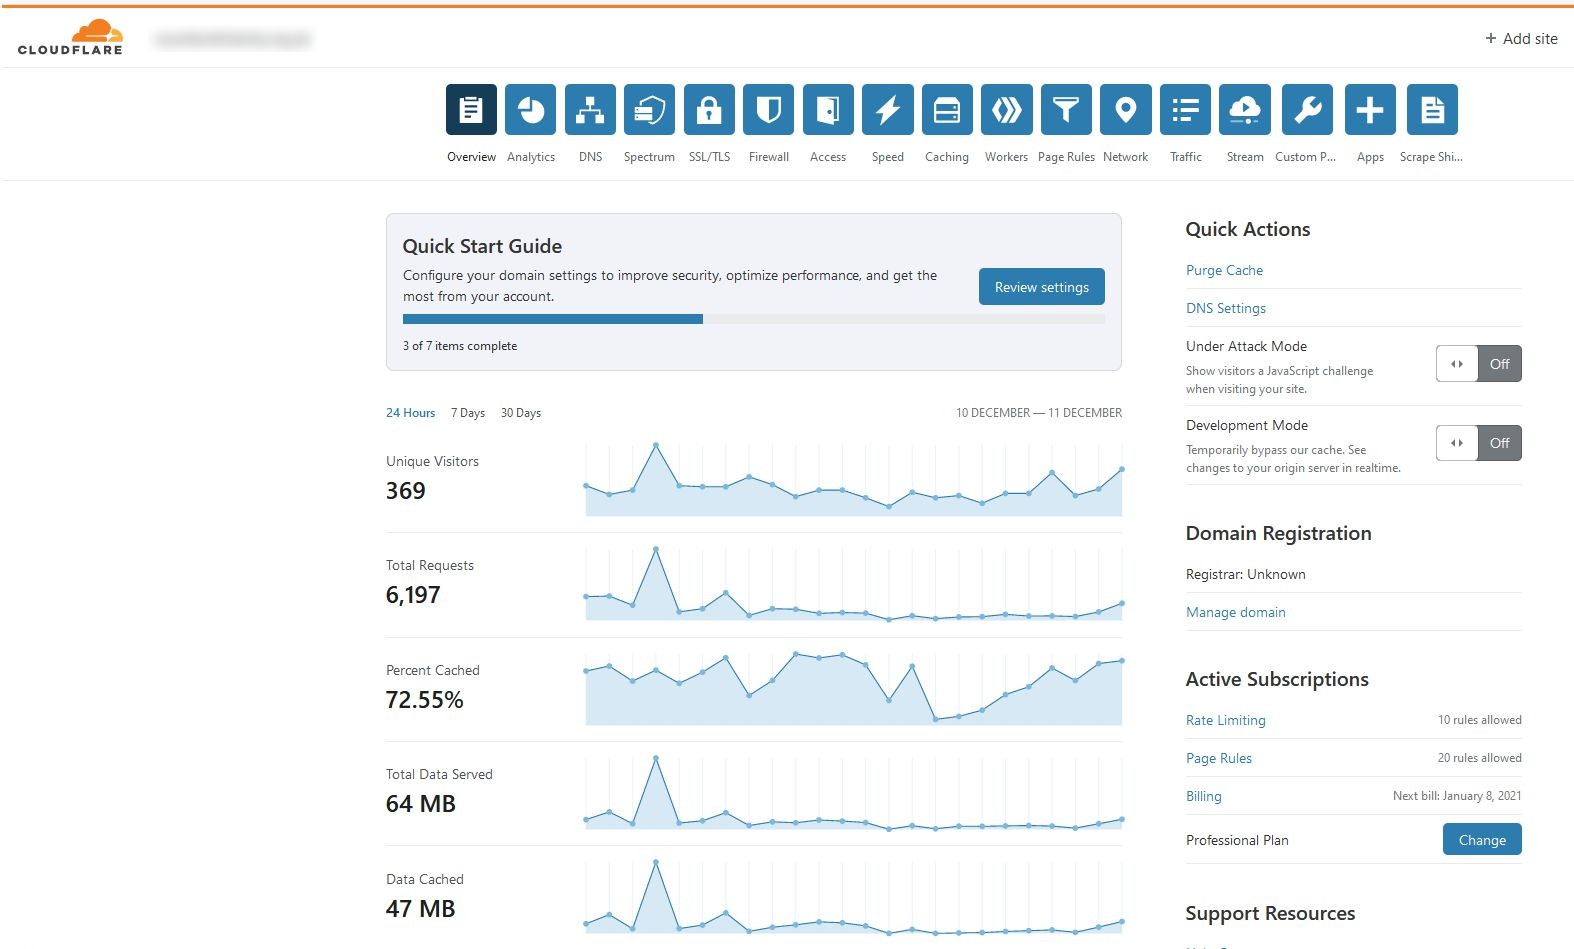Click the Data Cached chart

[854, 897]
